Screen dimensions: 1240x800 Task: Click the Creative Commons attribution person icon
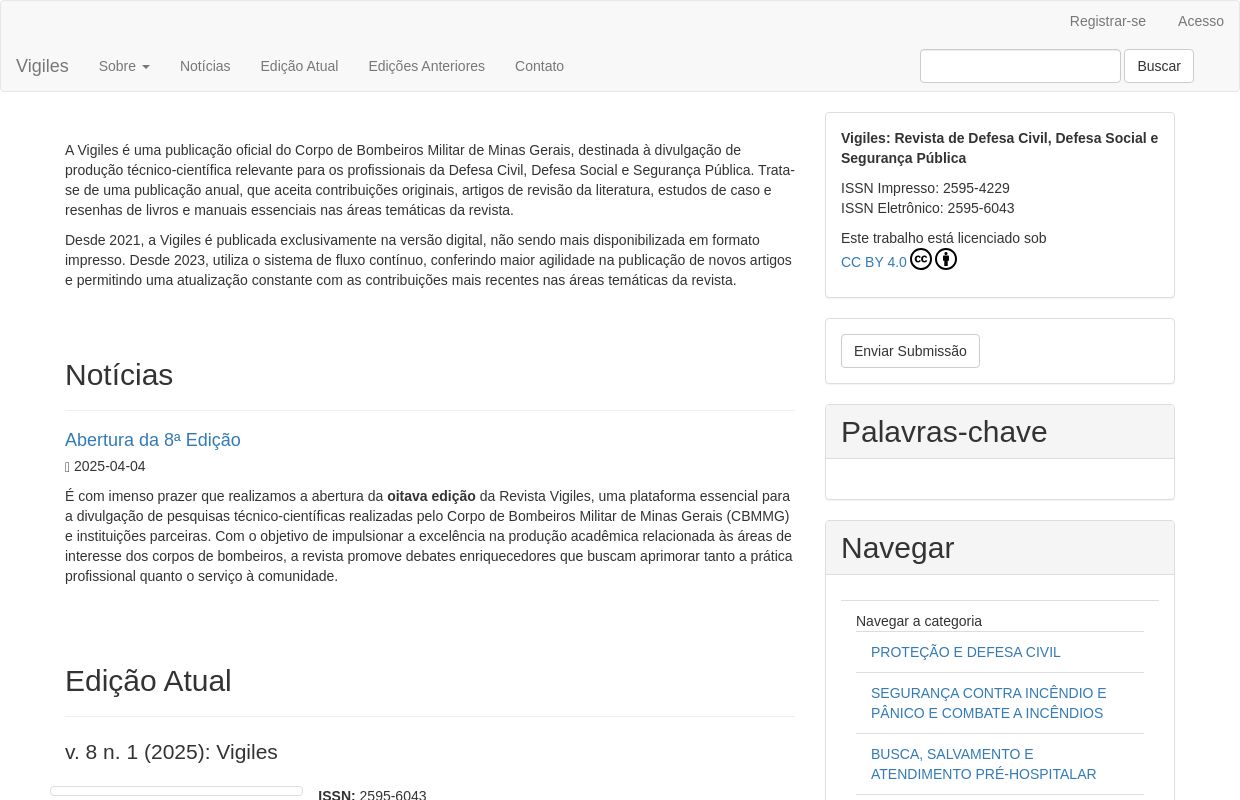pos(946,260)
